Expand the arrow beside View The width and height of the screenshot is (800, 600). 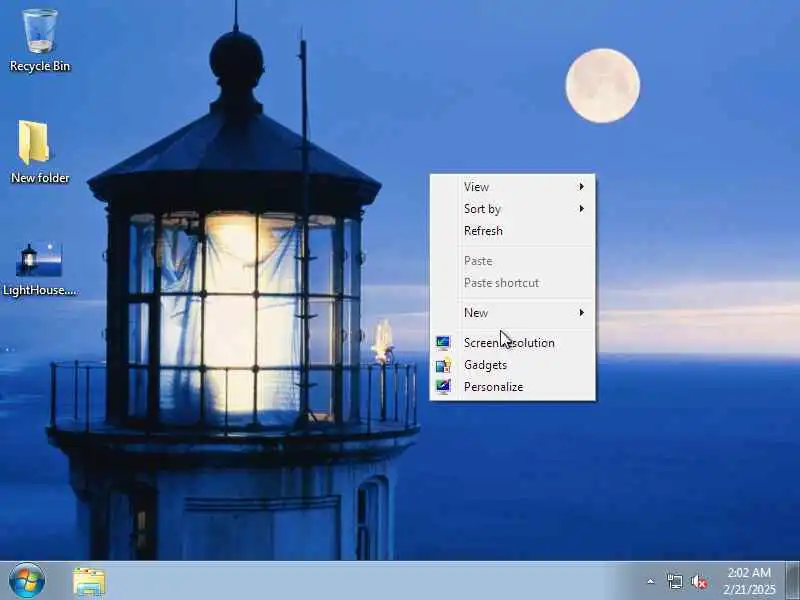581,187
